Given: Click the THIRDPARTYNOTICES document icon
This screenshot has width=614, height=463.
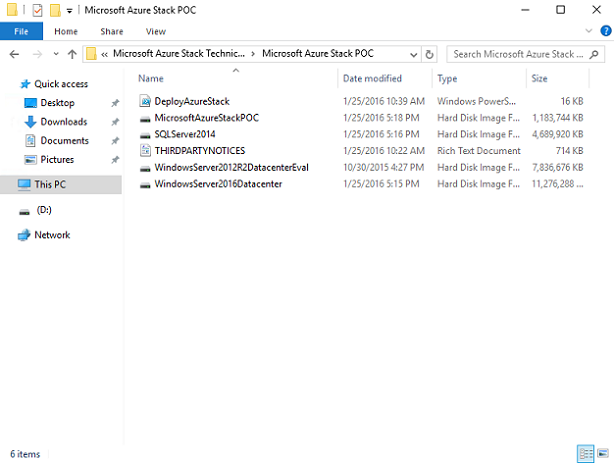Looking at the screenshot, I should [145, 150].
